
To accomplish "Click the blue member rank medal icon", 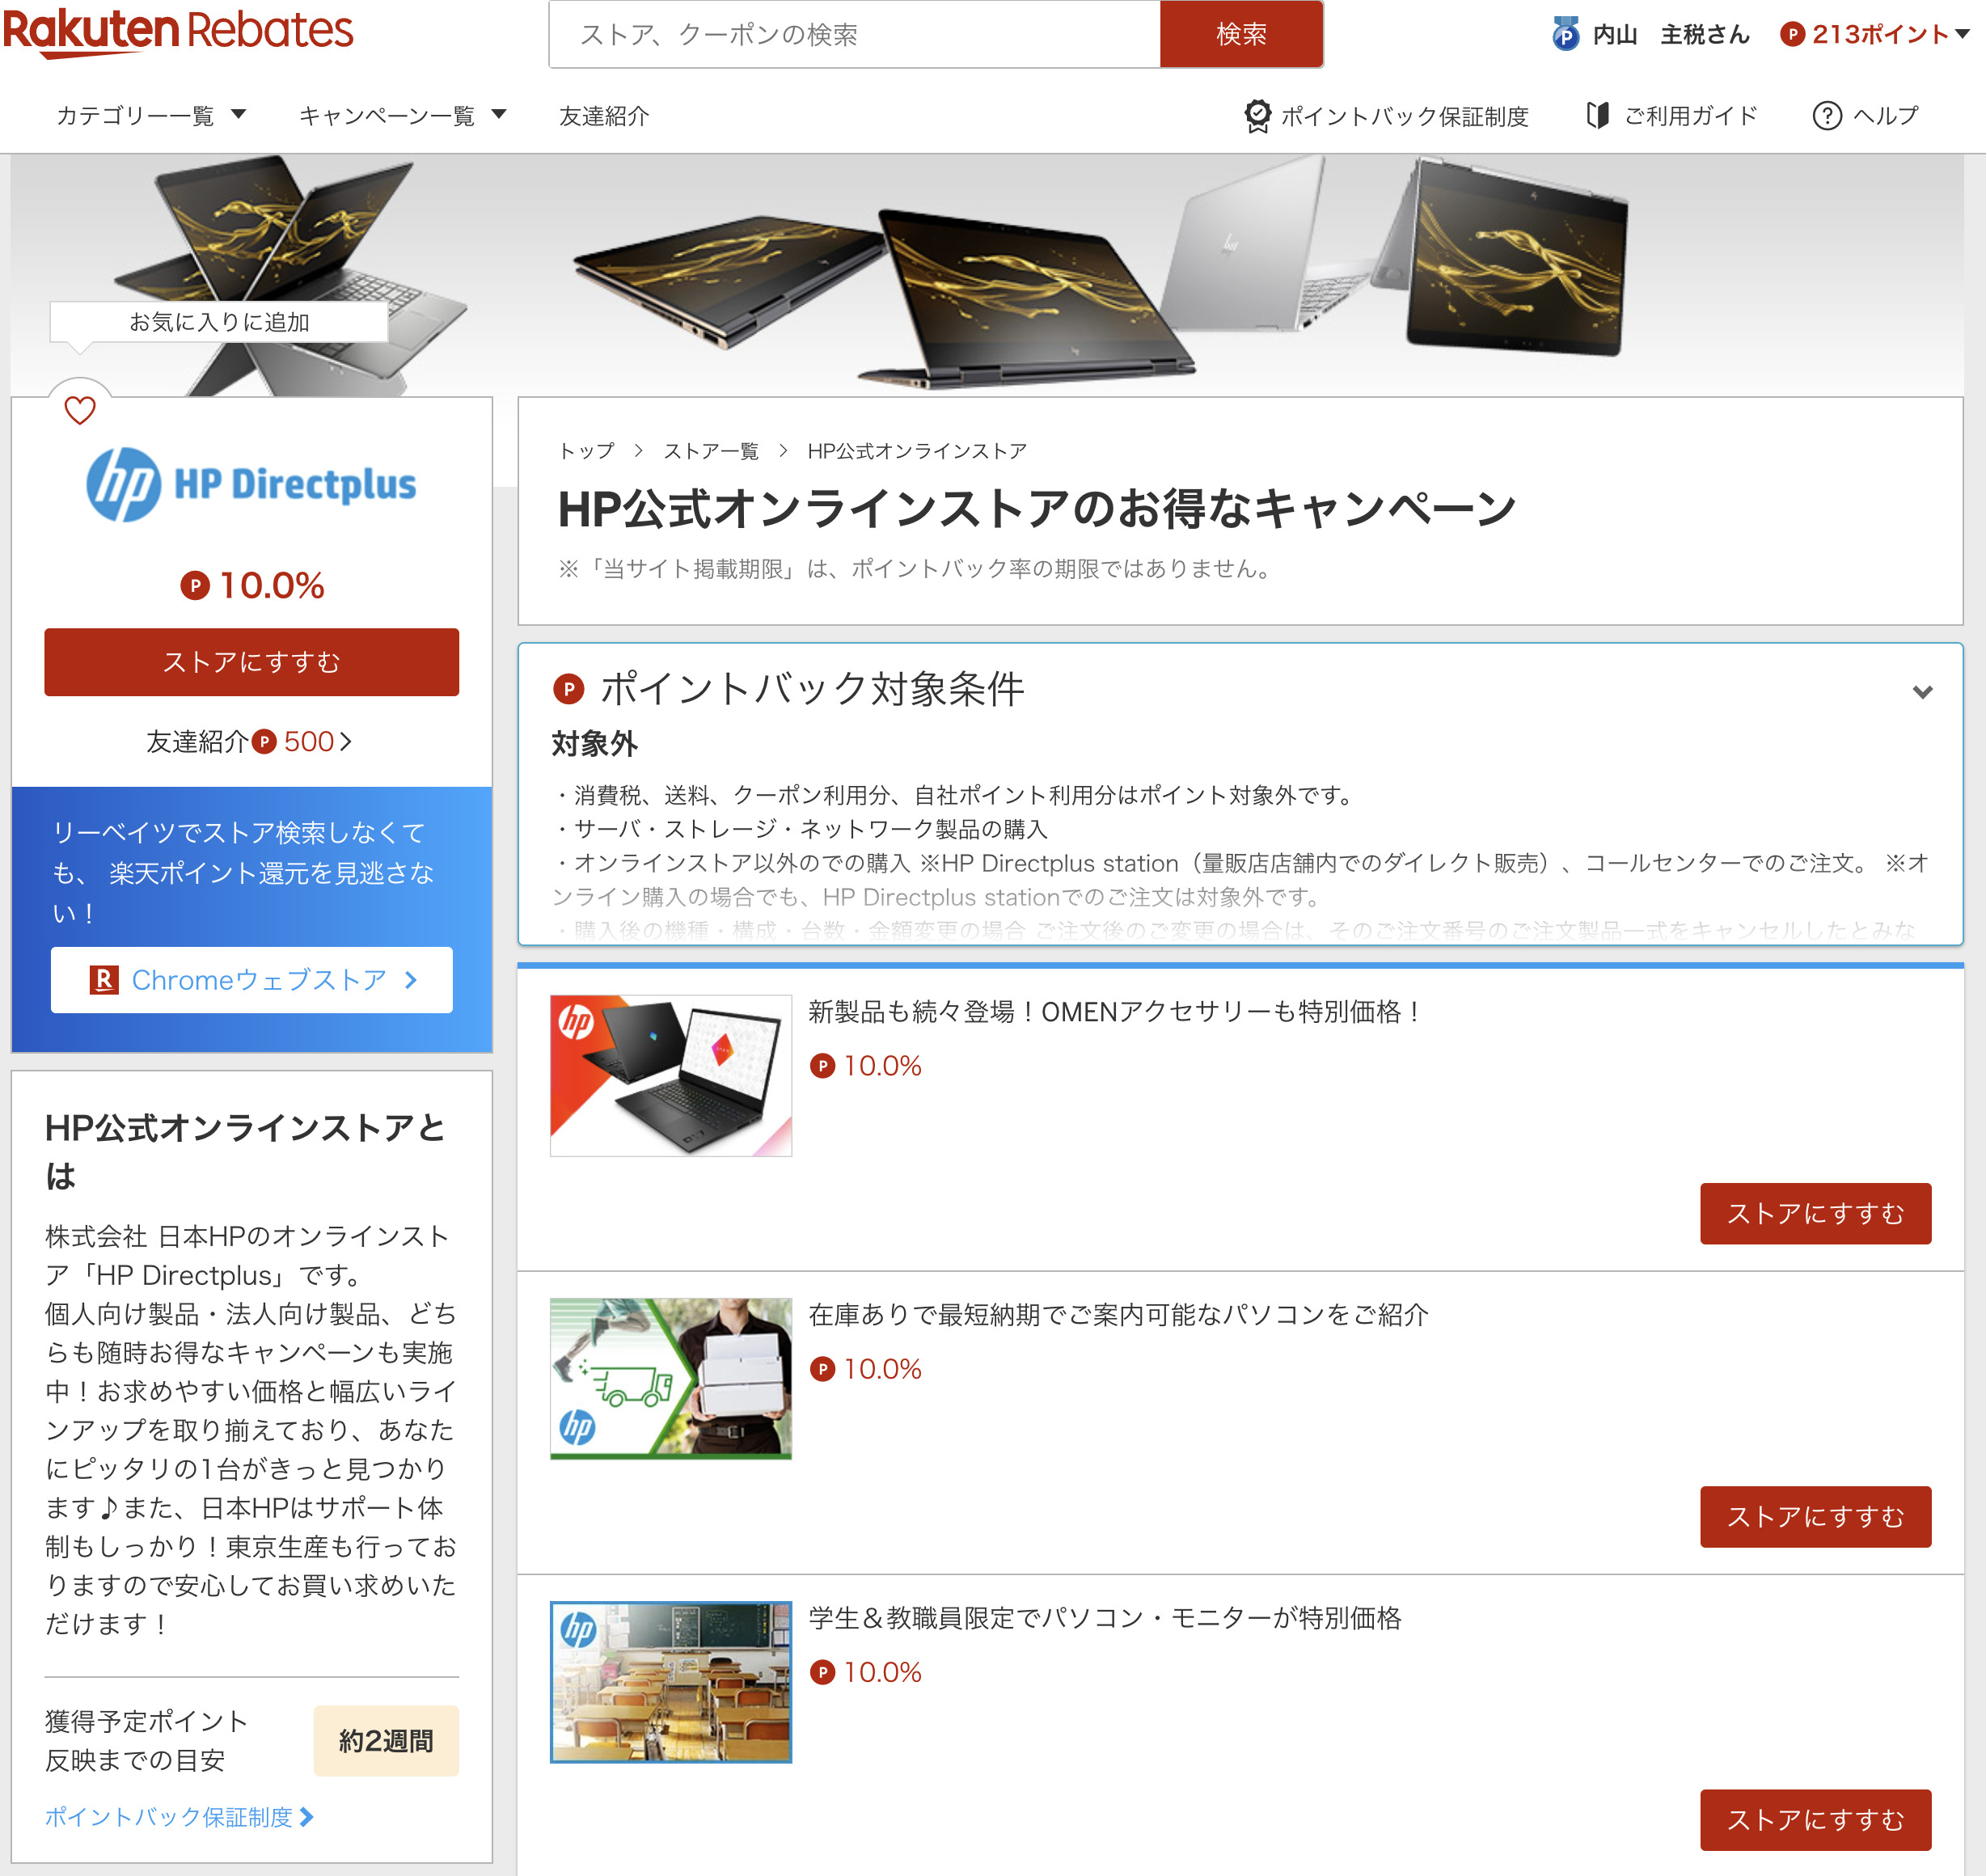I will (x=1565, y=34).
